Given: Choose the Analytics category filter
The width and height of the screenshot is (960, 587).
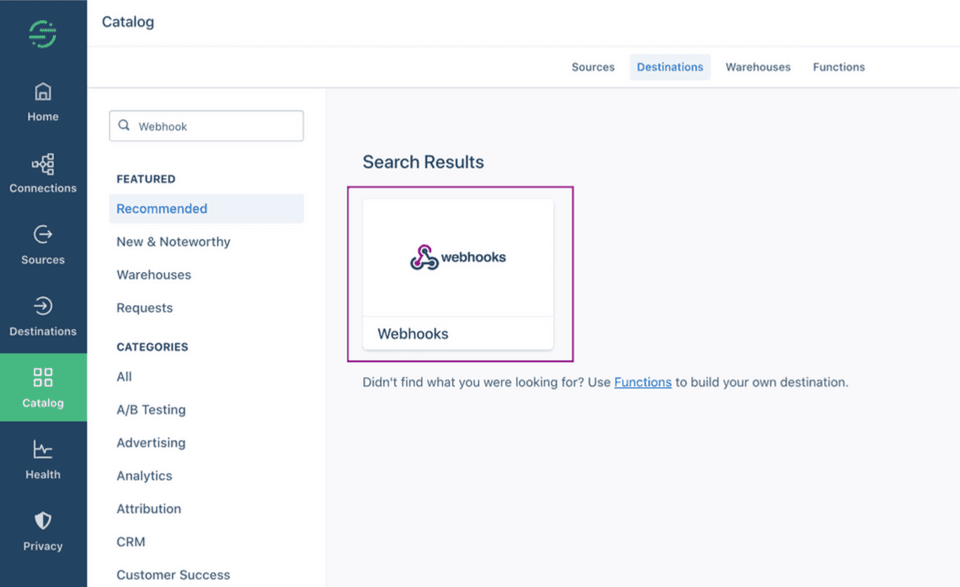Looking at the screenshot, I should [144, 475].
